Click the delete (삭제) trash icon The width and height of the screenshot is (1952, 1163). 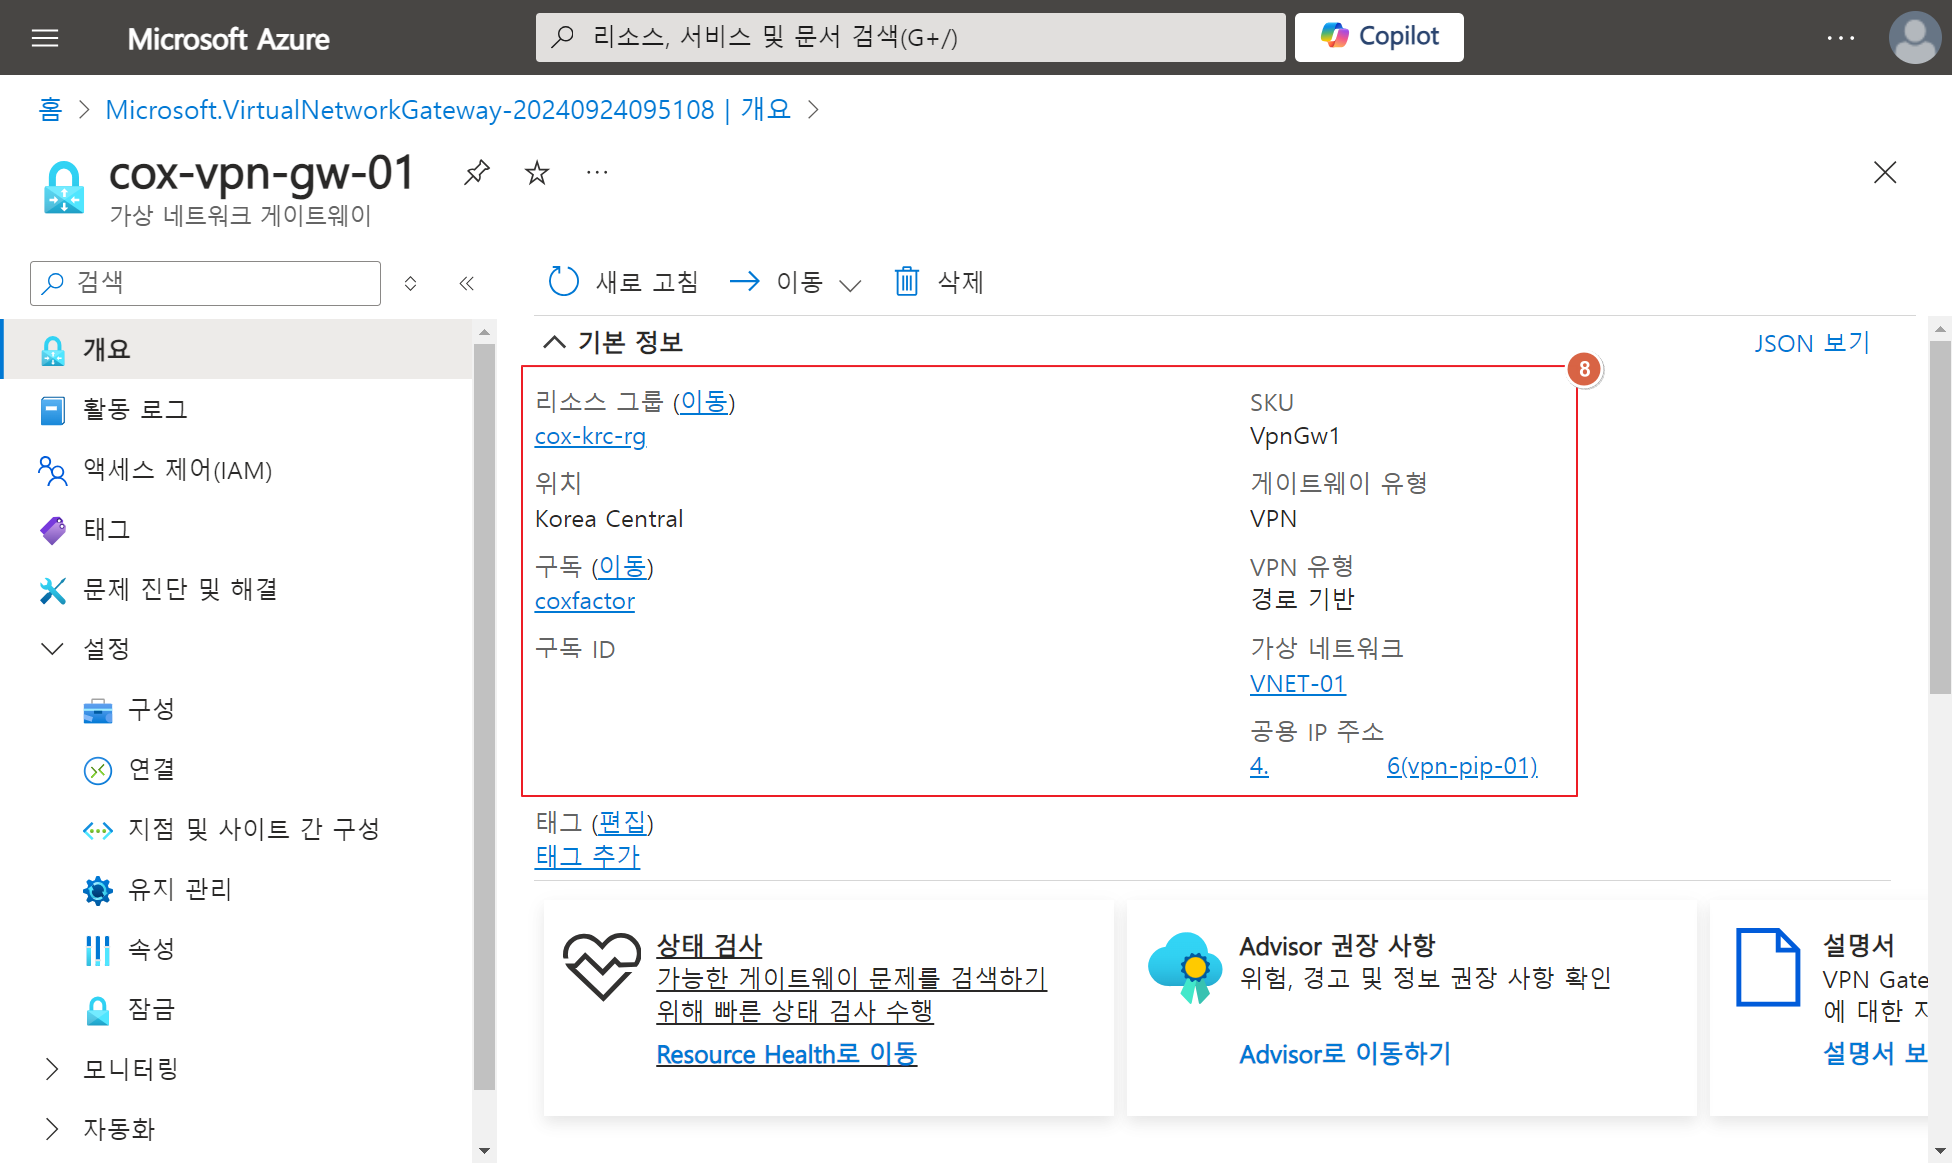click(x=906, y=282)
